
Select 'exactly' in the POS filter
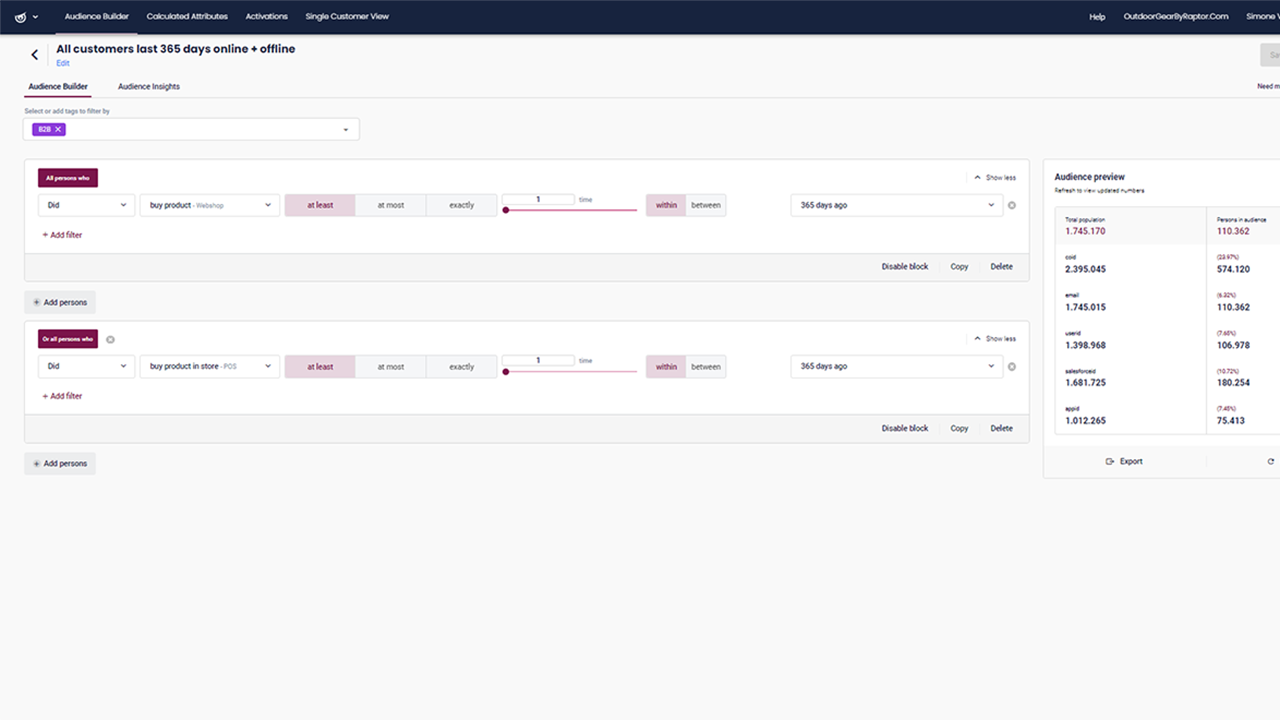pos(461,367)
